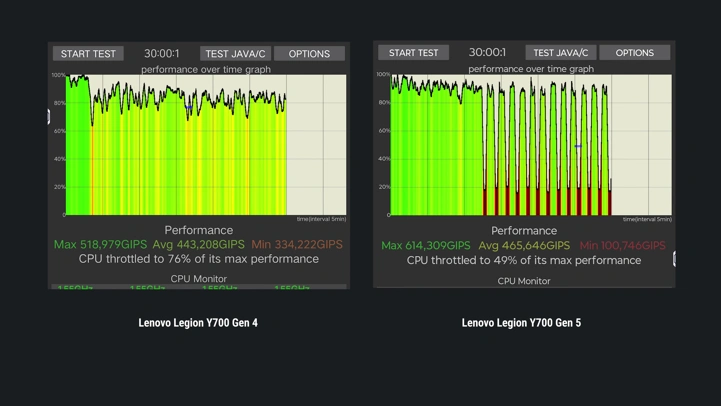The image size is (721, 406).
Task: Click 'Min 334,222GIPS' value
Action: click(297, 244)
